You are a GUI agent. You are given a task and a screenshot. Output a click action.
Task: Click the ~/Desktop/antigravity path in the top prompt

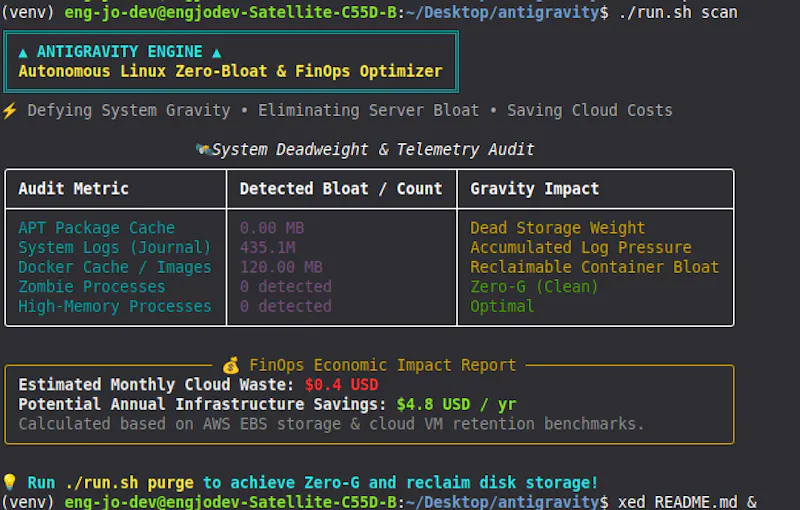pos(502,12)
